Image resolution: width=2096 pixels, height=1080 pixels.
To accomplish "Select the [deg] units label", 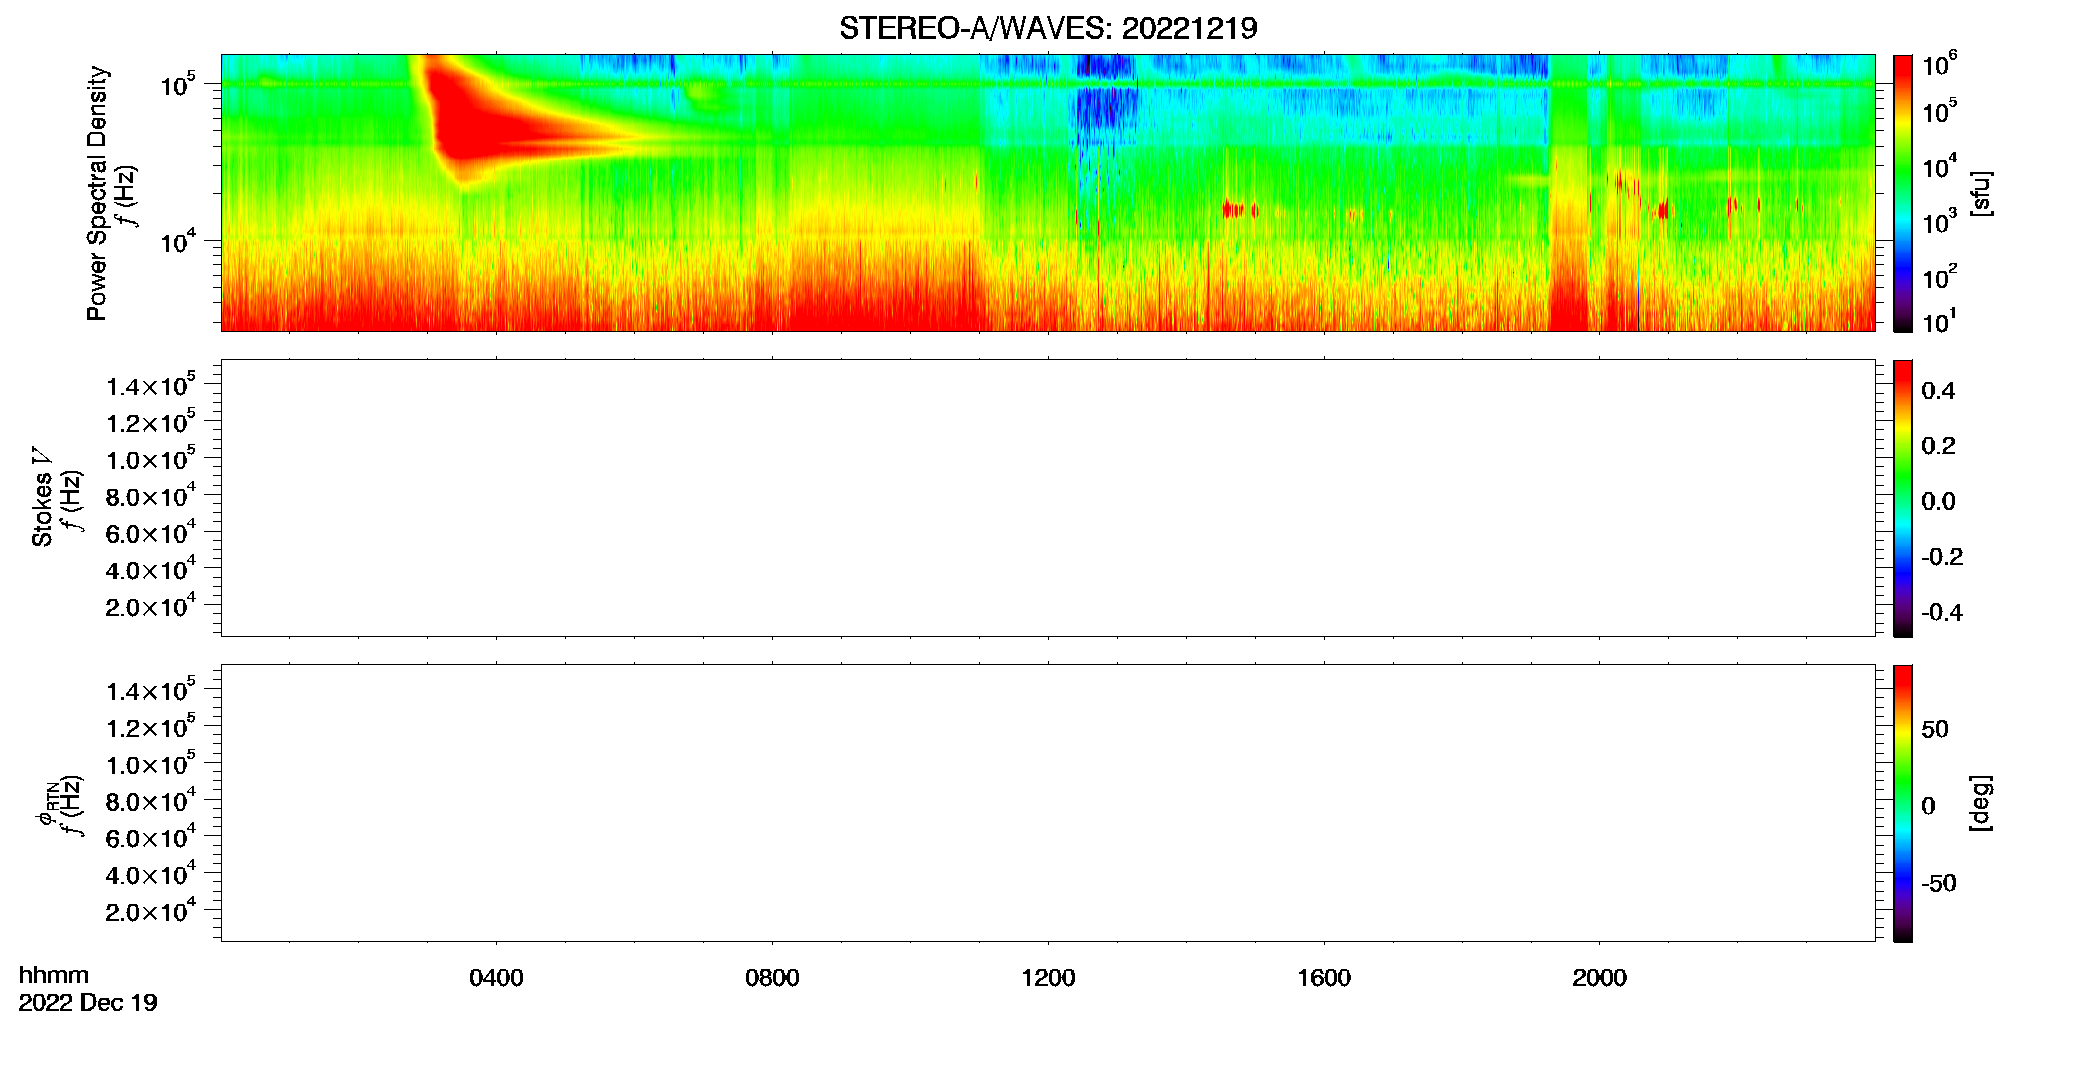I will 1981,803.
